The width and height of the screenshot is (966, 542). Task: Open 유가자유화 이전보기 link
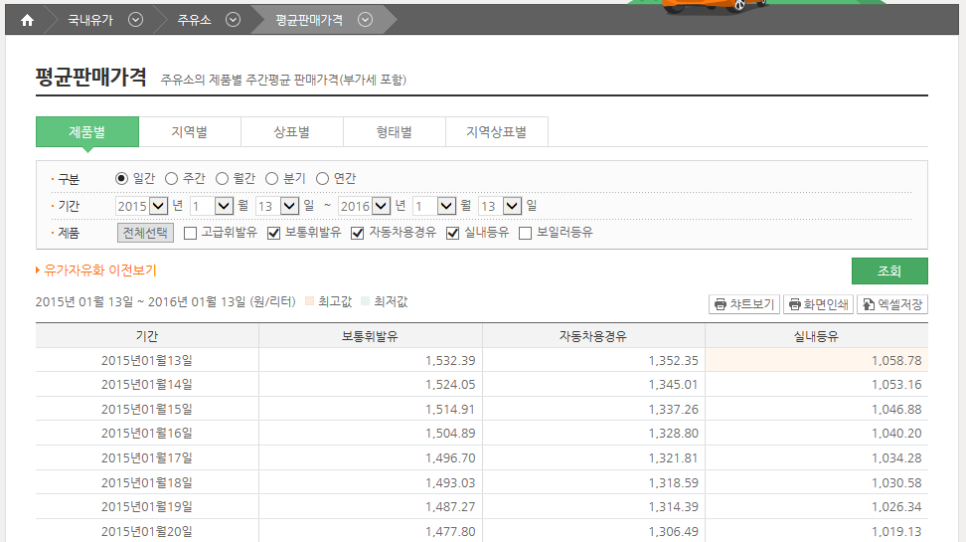point(100,270)
